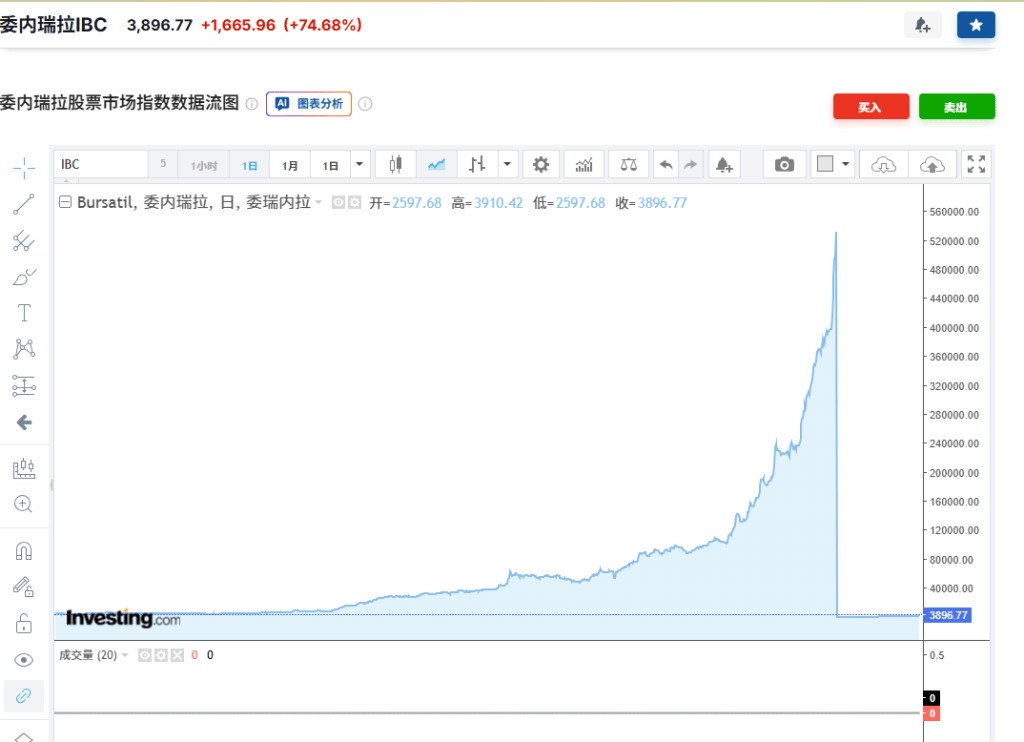Image resolution: width=1024 pixels, height=742 pixels.
Task: Select the 1月 interval tab
Action: pos(289,165)
